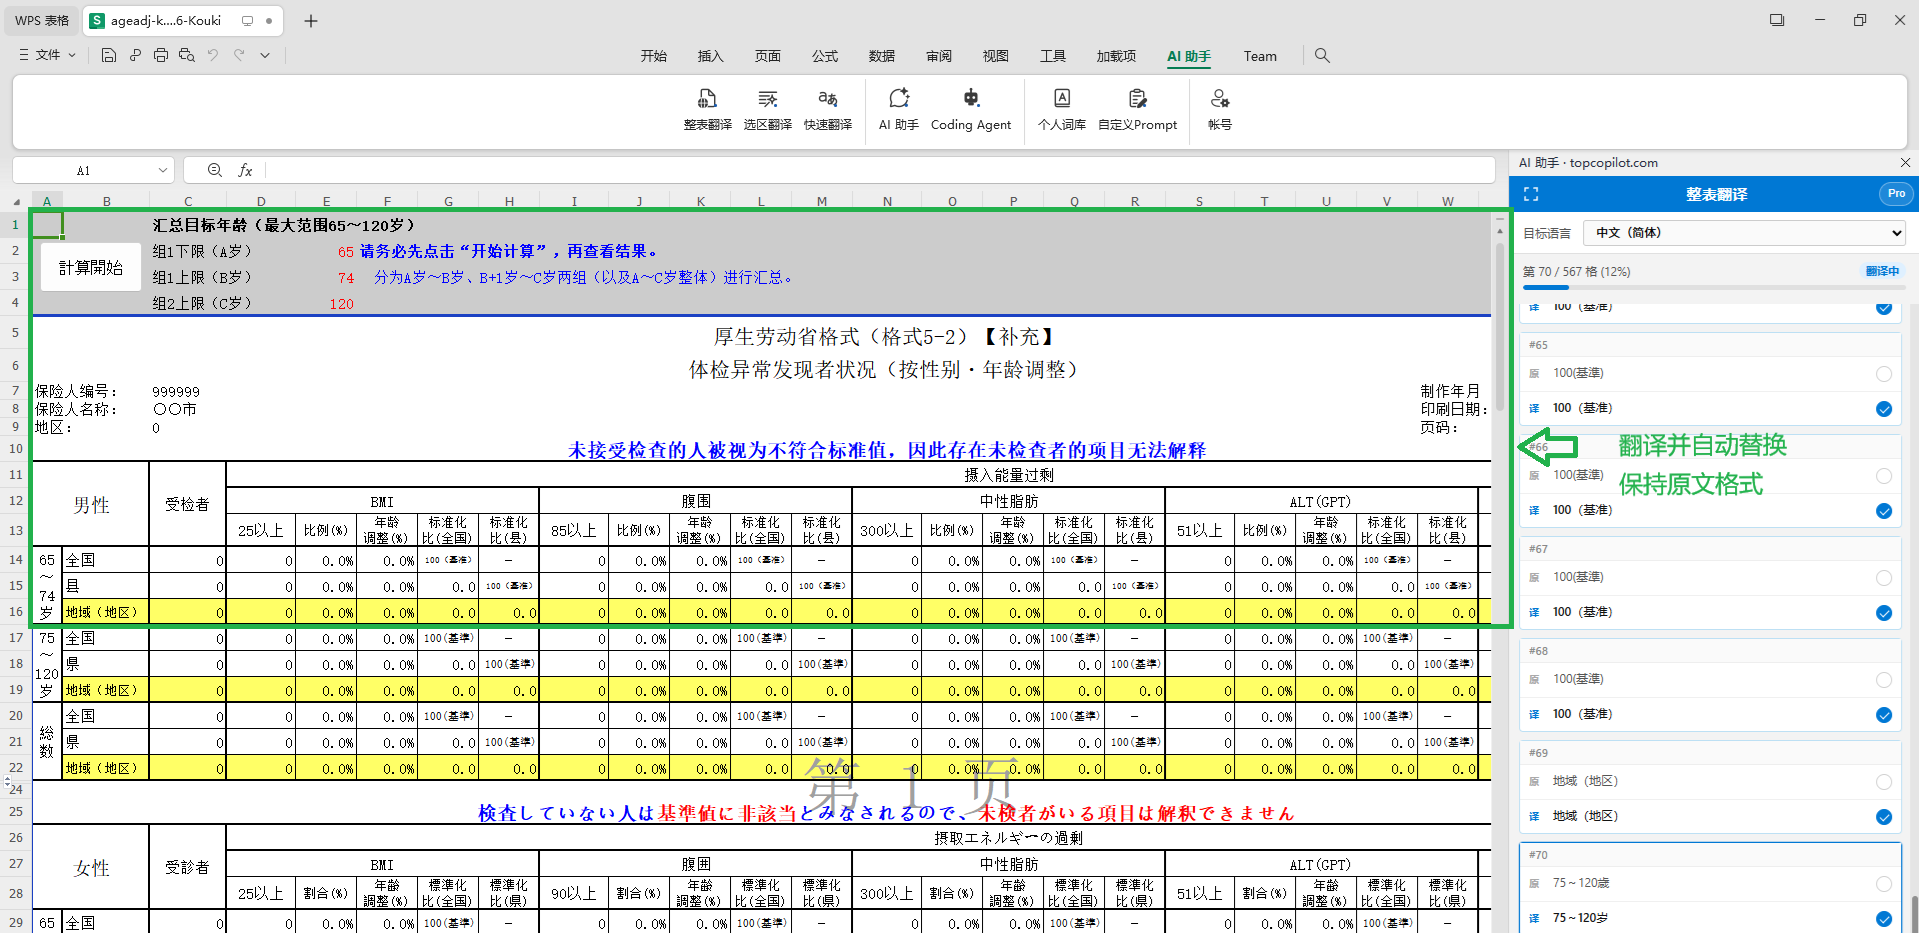This screenshot has width=1919, height=933.
Task: Open the 工具 ribbon tab
Action: [x=1053, y=56]
